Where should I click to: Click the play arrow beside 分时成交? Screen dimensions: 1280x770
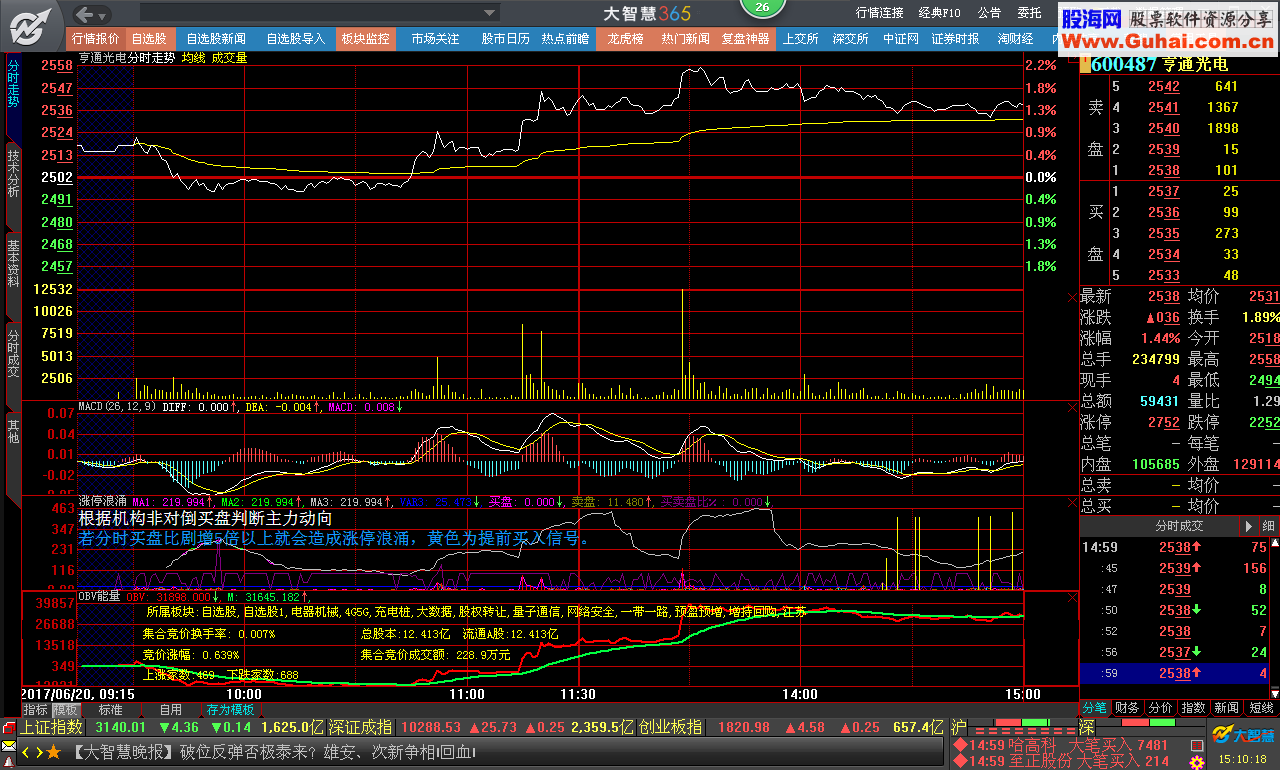pyautogui.click(x=1248, y=526)
